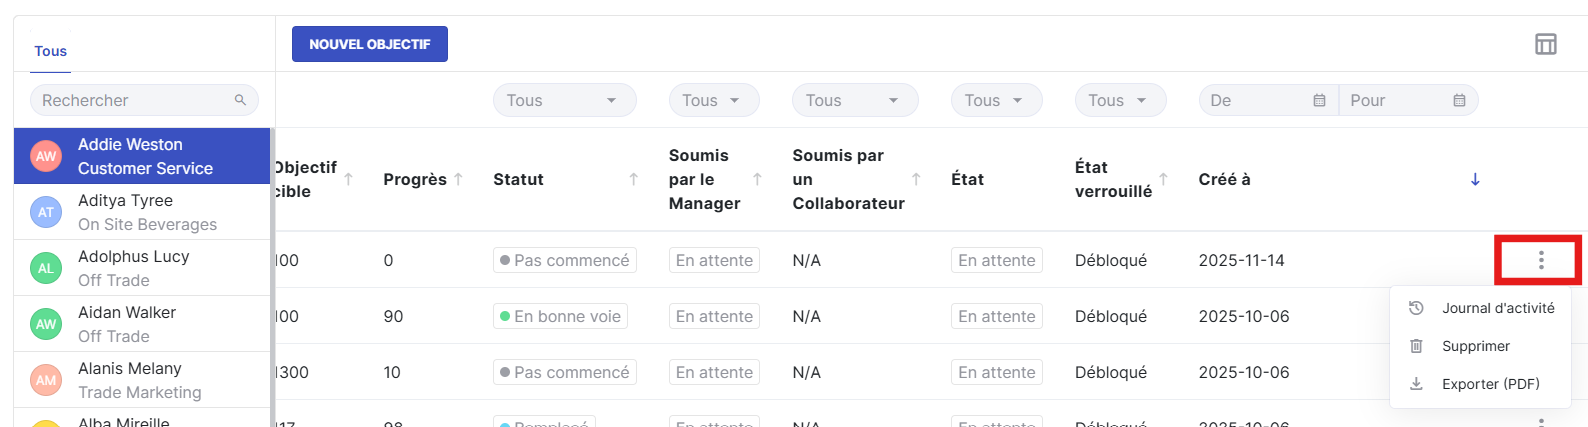Image resolution: width=1588 pixels, height=427 pixels.
Task: Click the search magnifier icon
Action: point(240,100)
